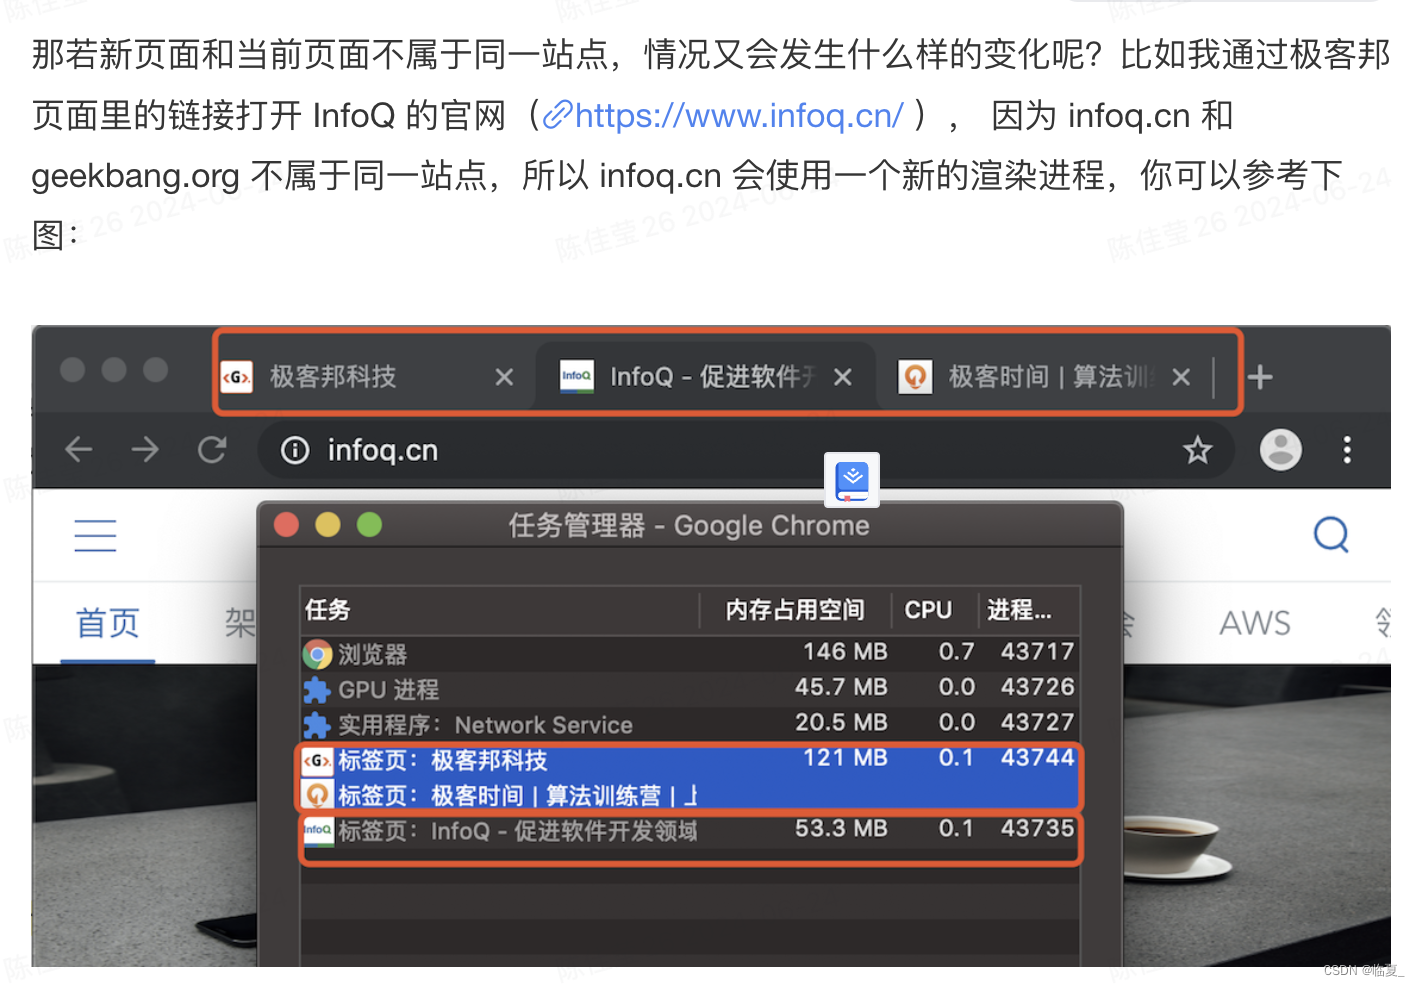Open the Chrome profile avatar

(1281, 450)
